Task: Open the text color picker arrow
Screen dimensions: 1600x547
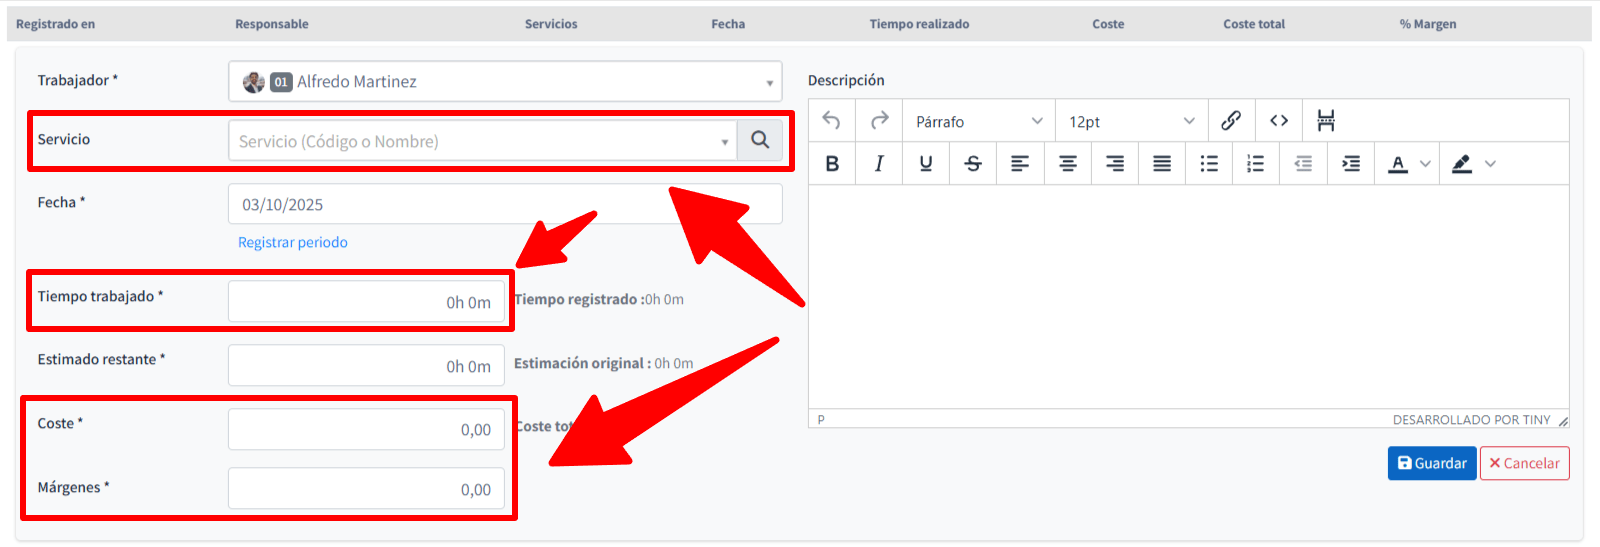Action: point(1425,164)
